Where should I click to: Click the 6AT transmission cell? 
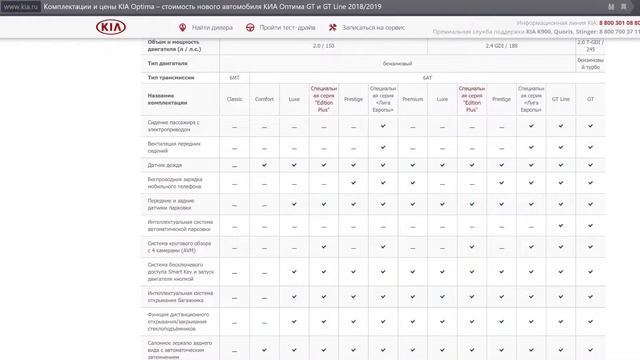[x=427, y=78]
